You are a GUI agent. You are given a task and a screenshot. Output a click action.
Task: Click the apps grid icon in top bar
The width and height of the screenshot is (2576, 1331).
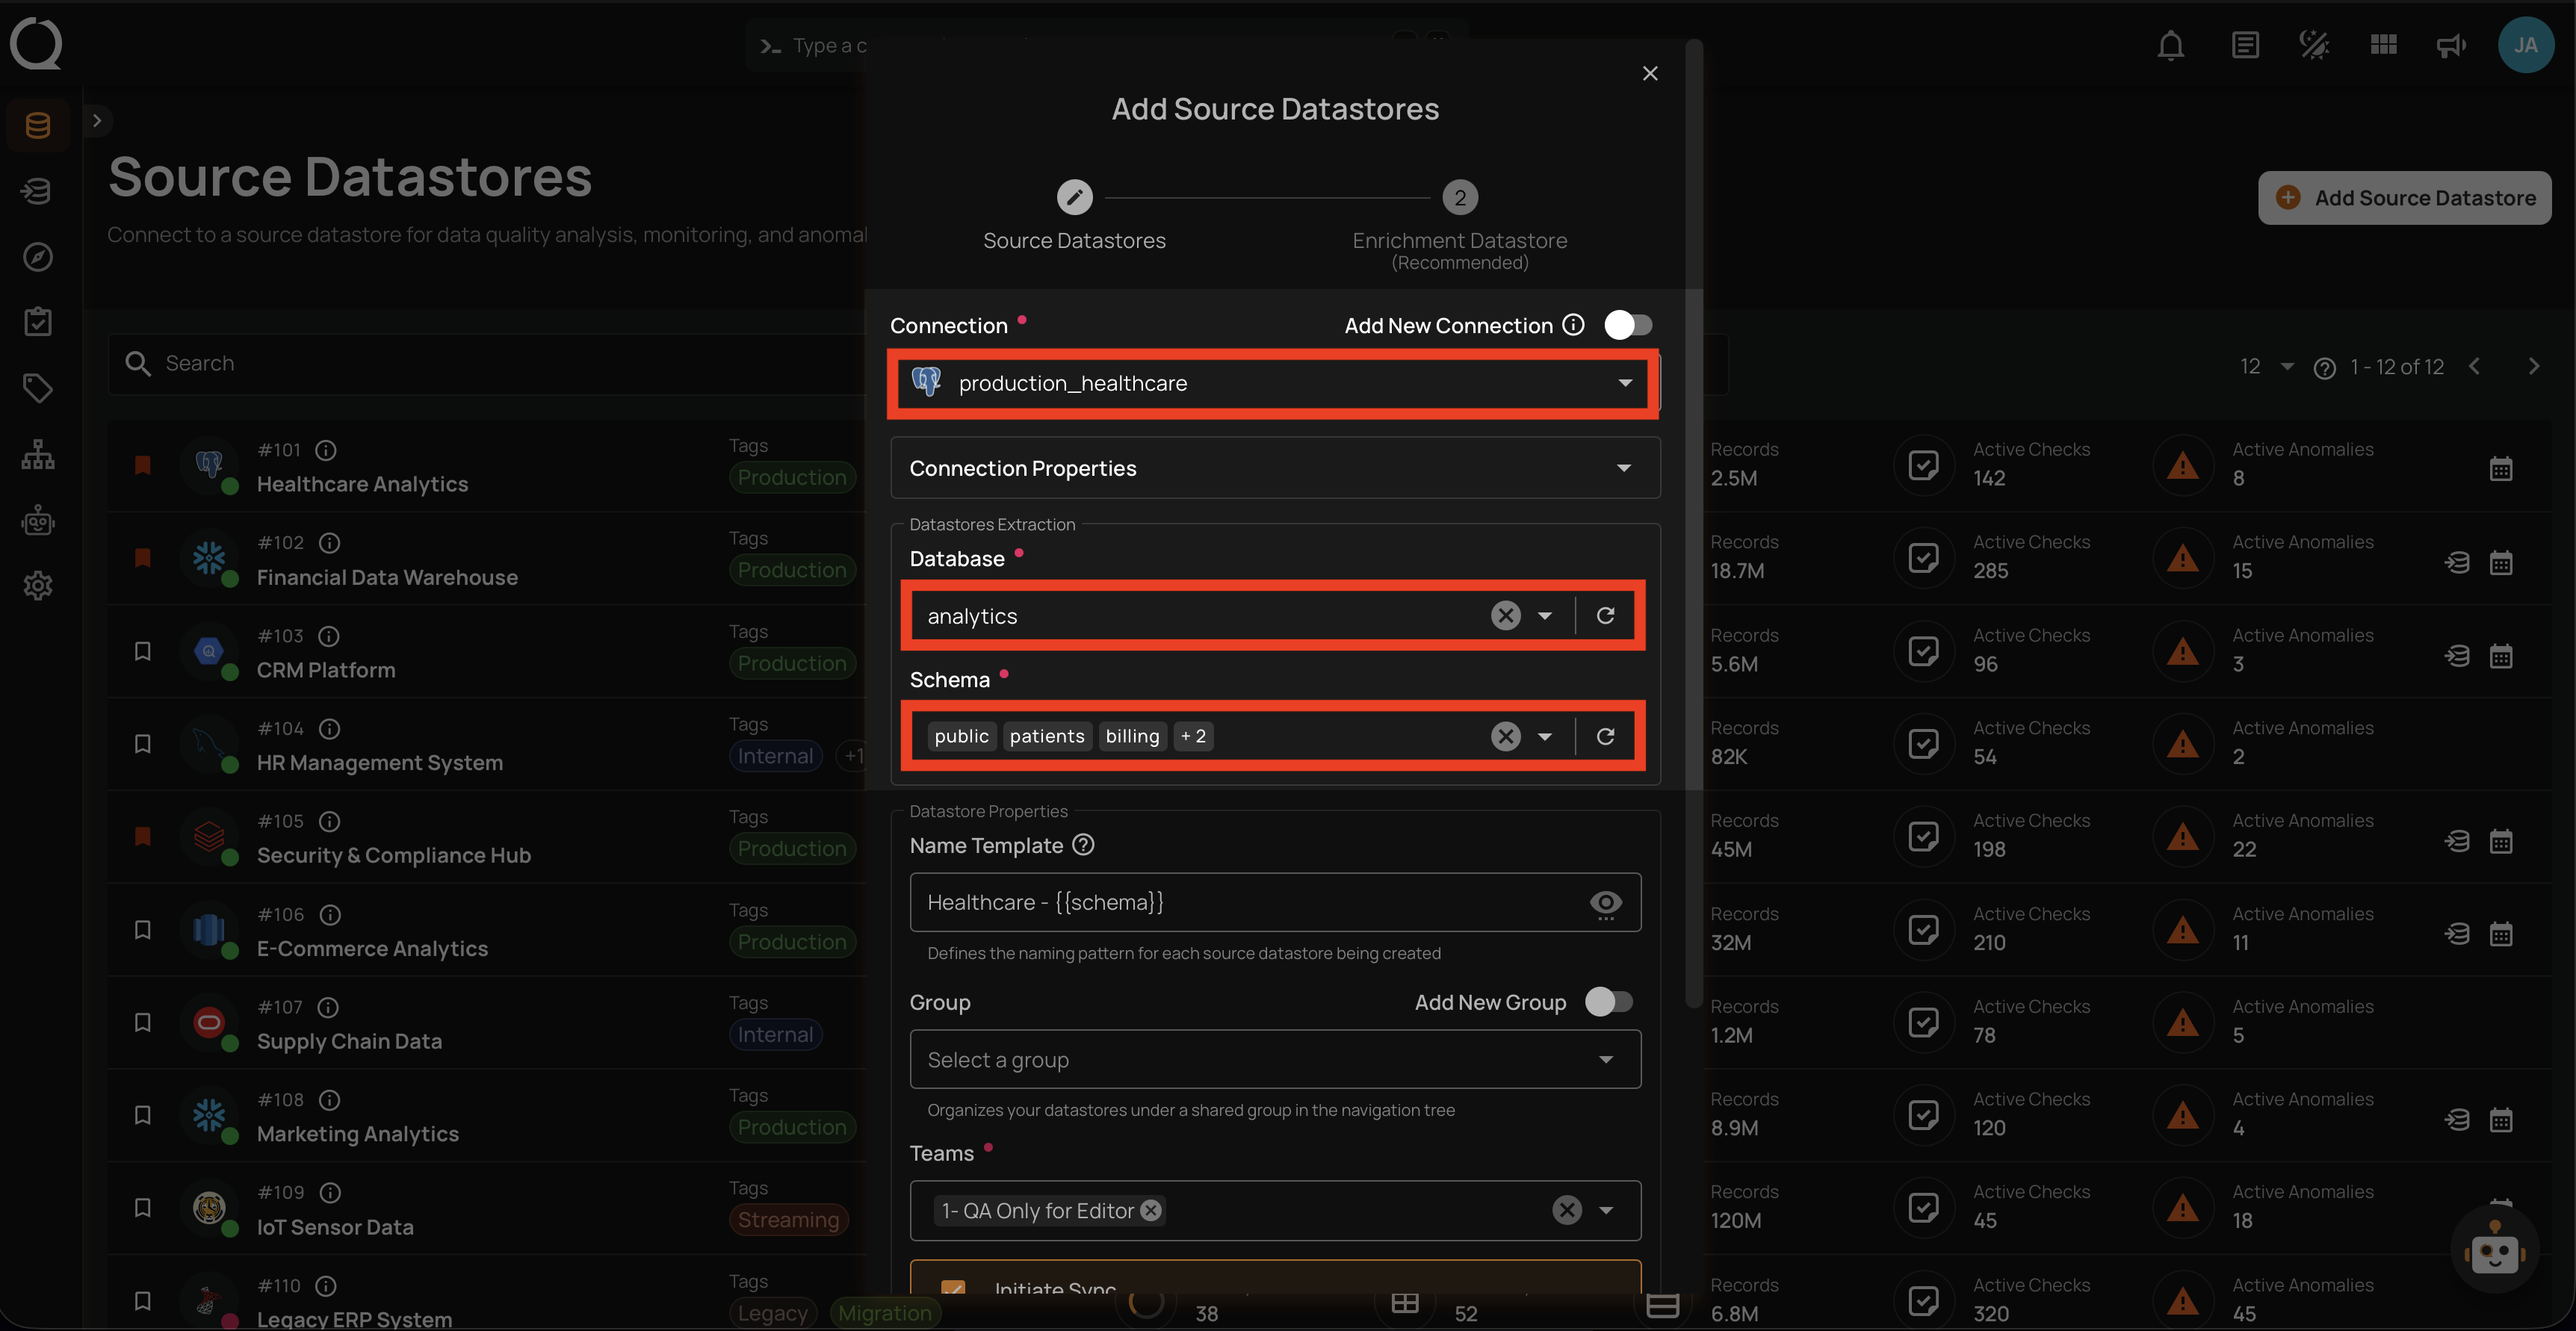[x=2383, y=45]
